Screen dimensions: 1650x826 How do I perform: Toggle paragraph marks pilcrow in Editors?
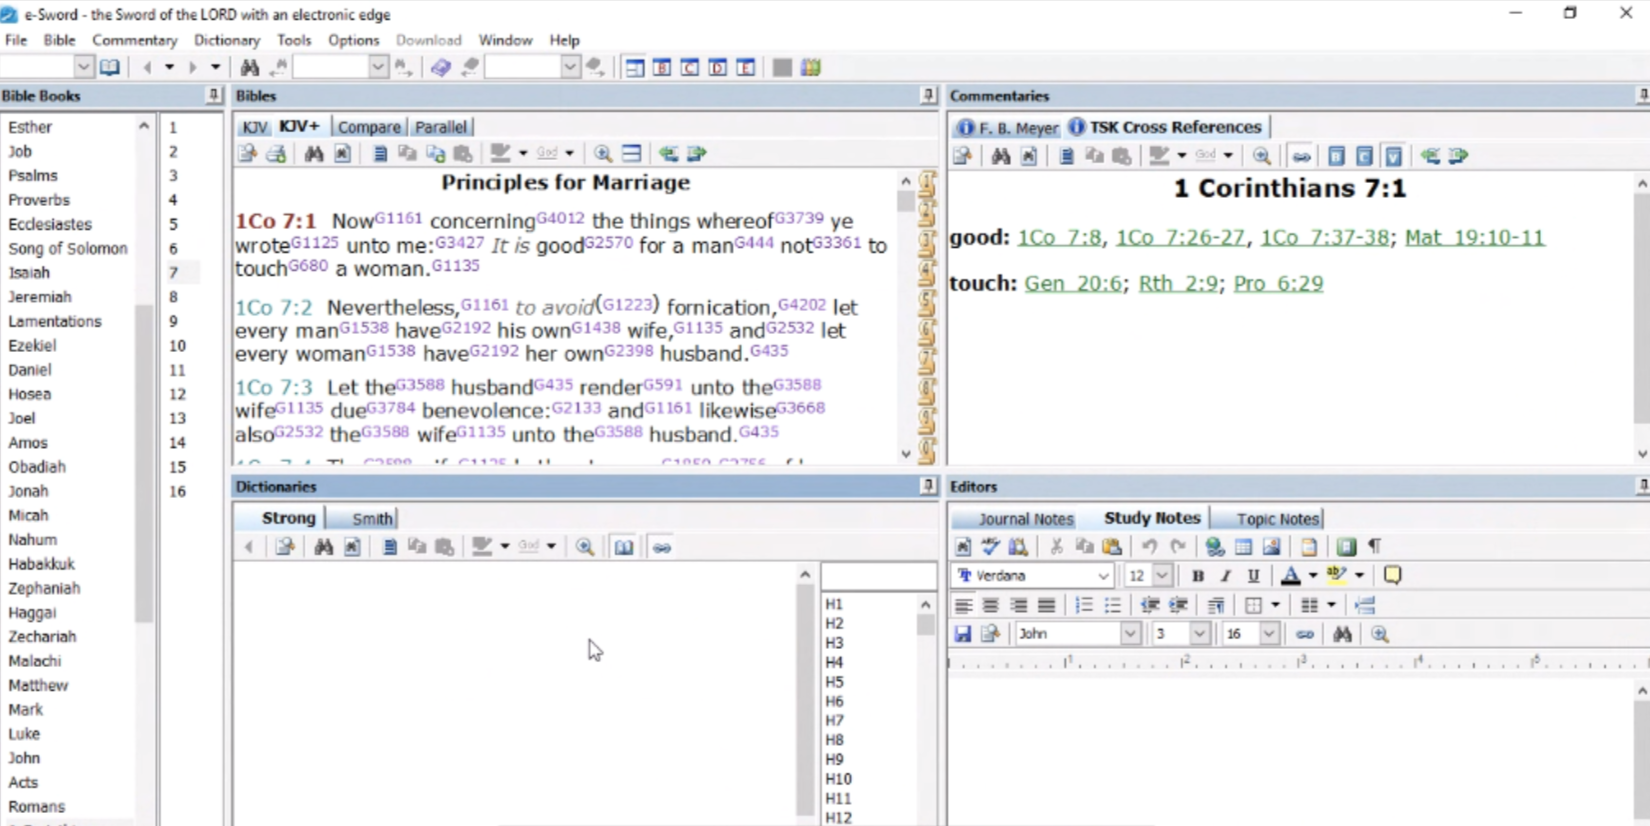[1375, 546]
